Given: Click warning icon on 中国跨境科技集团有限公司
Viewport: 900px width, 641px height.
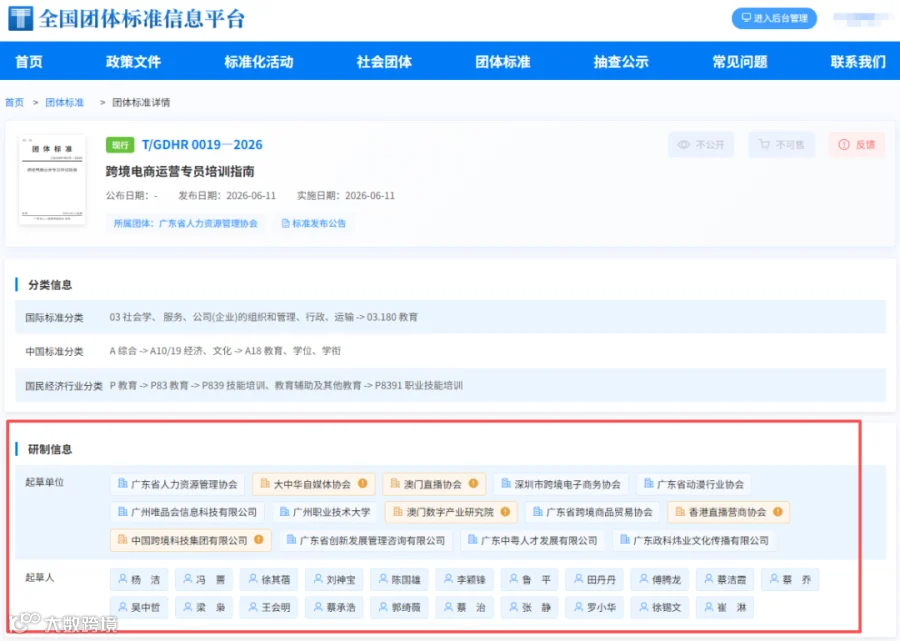Looking at the screenshot, I should (x=259, y=539).
